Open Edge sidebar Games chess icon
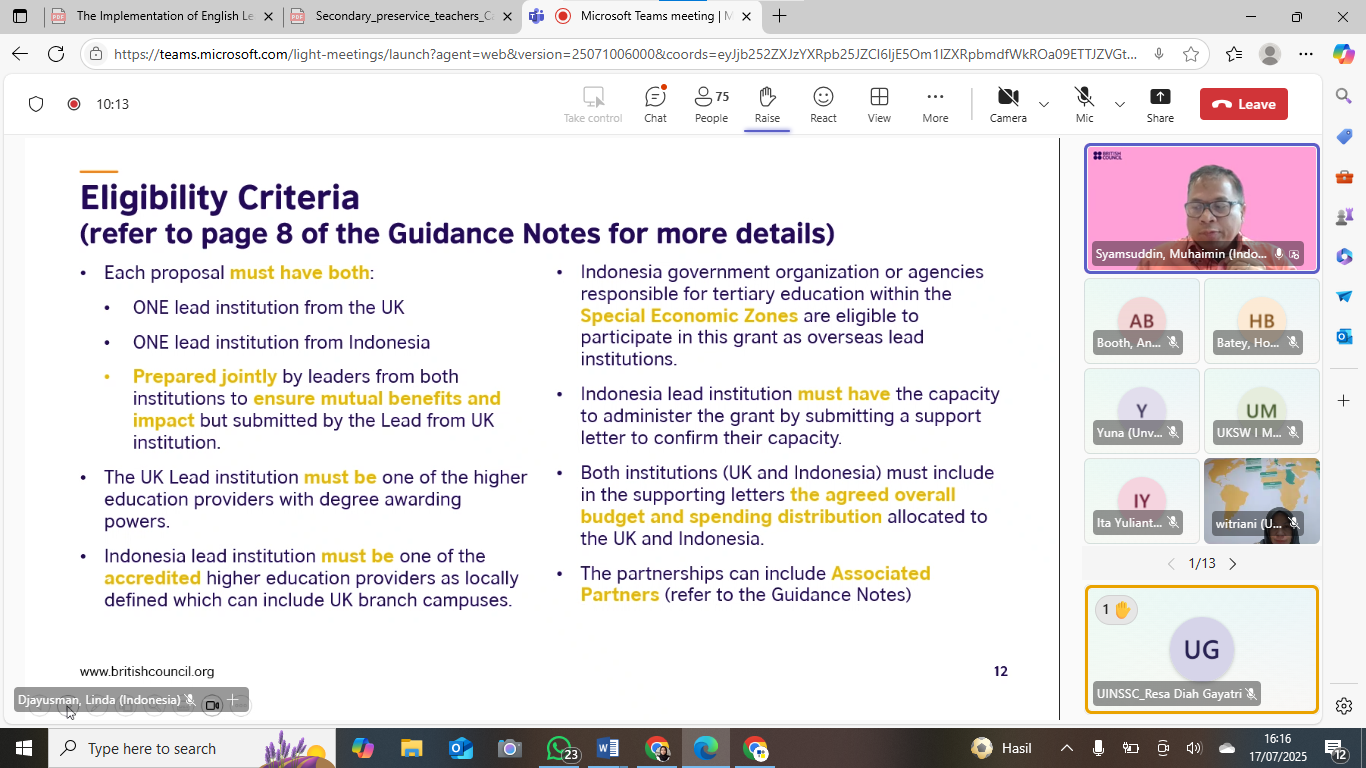The width and height of the screenshot is (1366, 768). pyautogui.click(x=1343, y=216)
